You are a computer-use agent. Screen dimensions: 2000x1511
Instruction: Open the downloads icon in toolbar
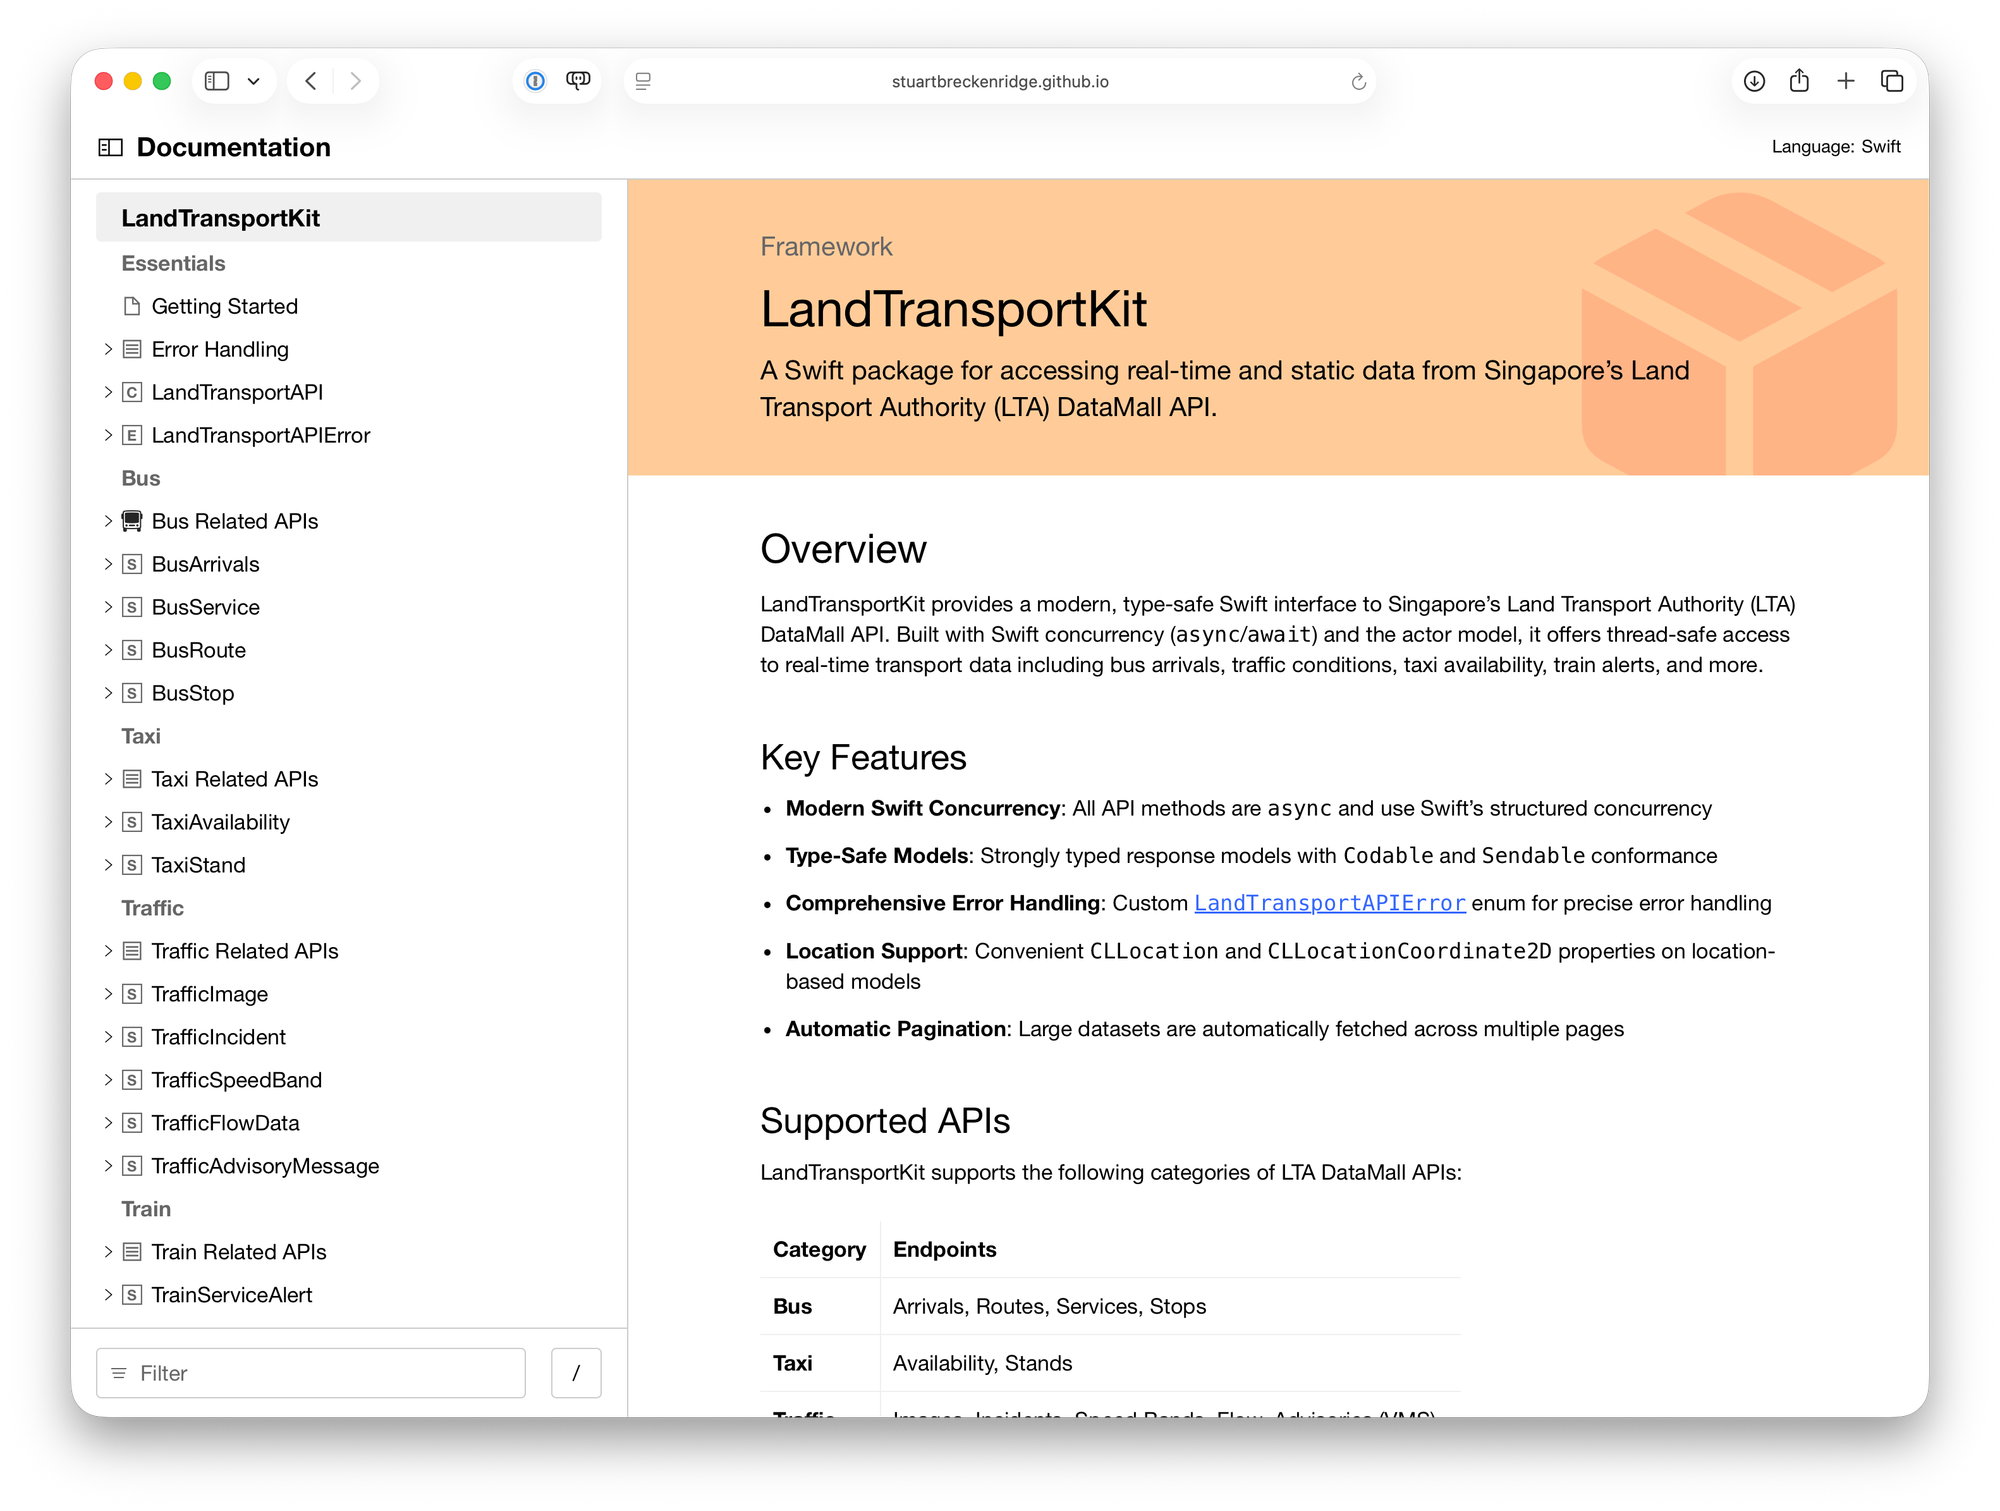coord(1754,81)
